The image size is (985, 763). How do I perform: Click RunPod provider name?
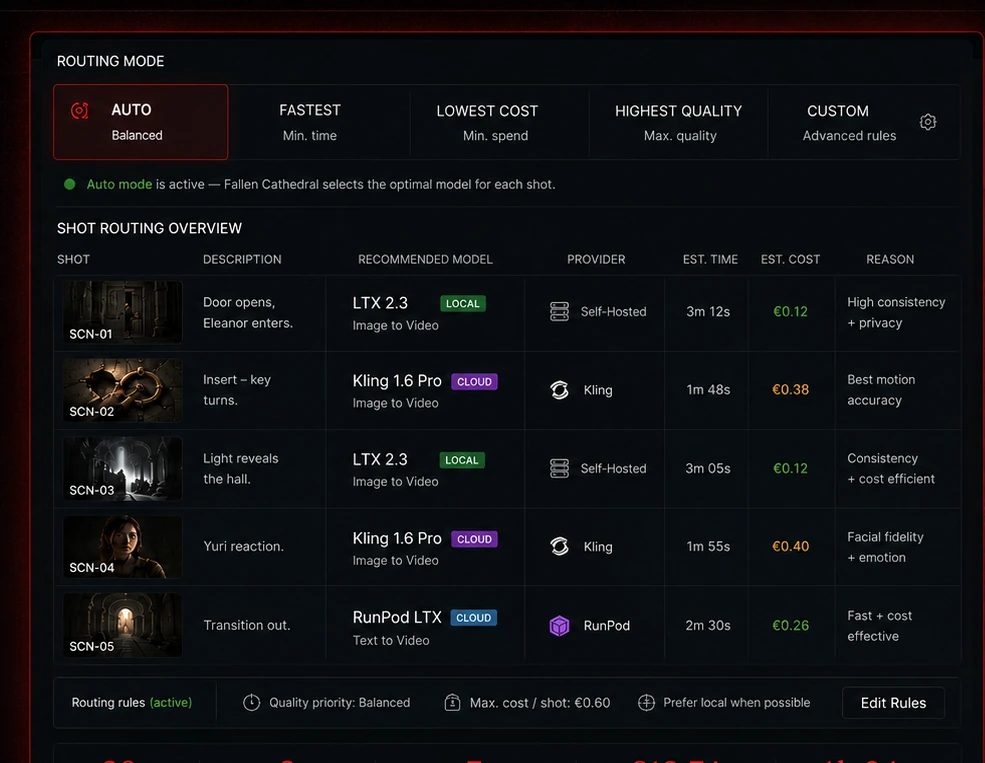606,625
